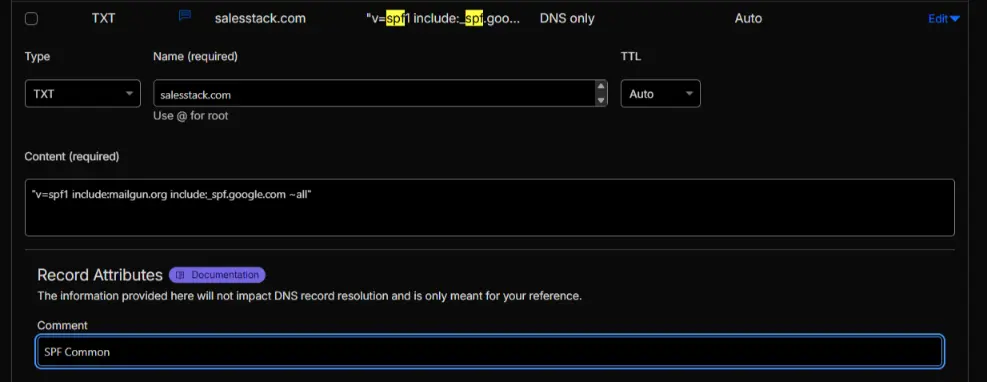Screen dimensions: 987x382
Task: Open the Type dropdown showing TXT
Action: point(82,94)
